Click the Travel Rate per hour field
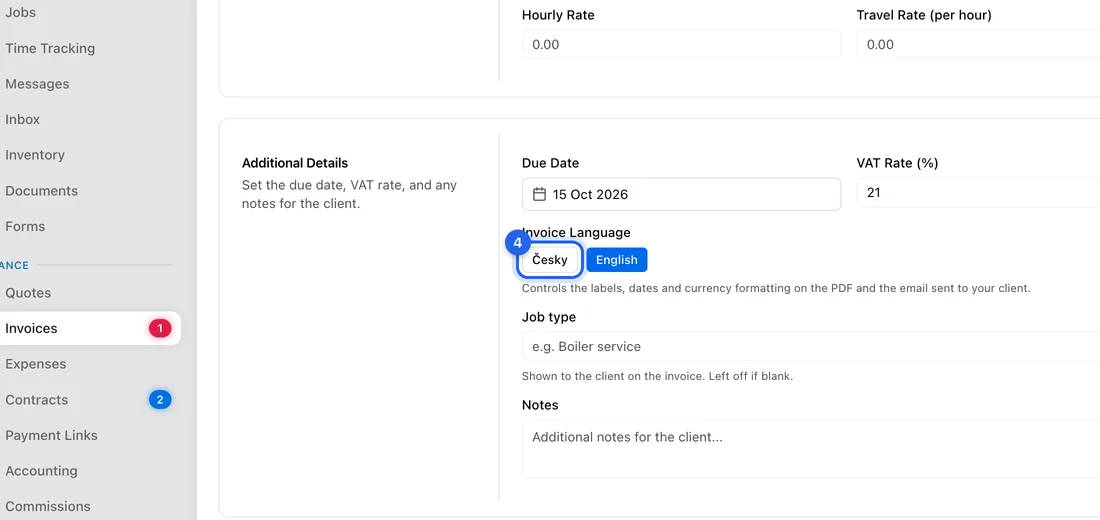1100x520 pixels. (x=978, y=44)
